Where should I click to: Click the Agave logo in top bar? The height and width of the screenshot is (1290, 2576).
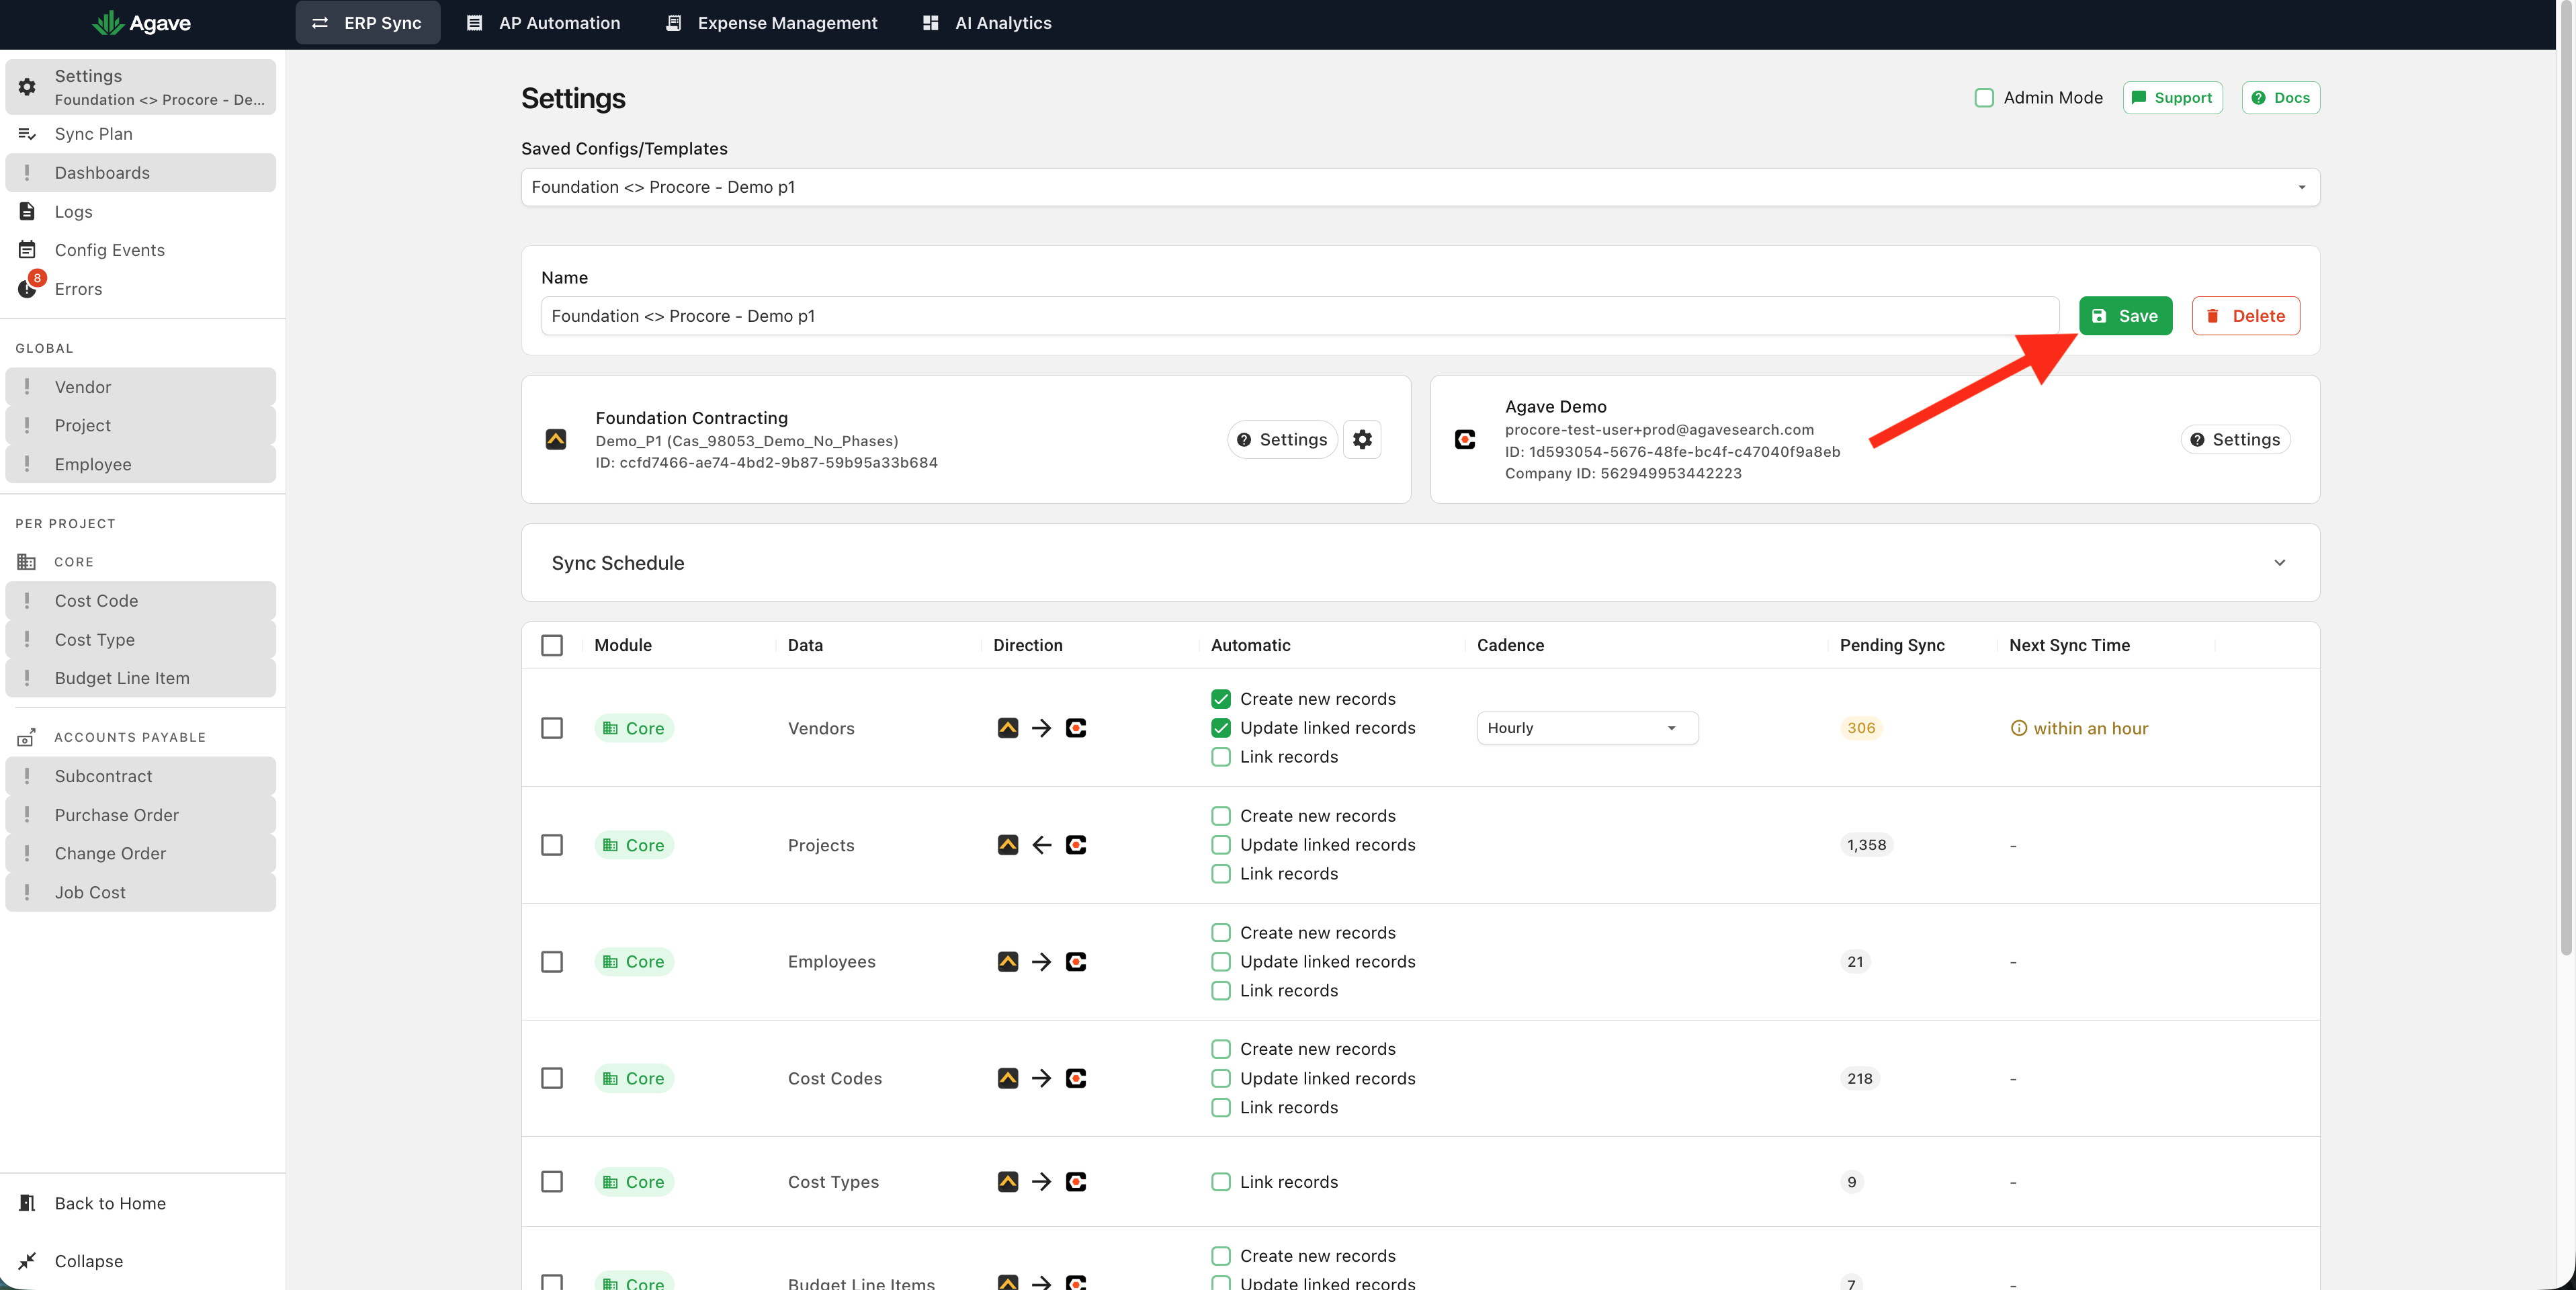coord(141,23)
